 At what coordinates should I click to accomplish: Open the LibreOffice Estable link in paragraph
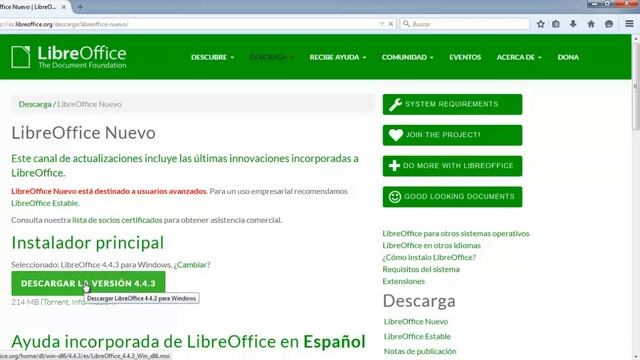coord(44,203)
